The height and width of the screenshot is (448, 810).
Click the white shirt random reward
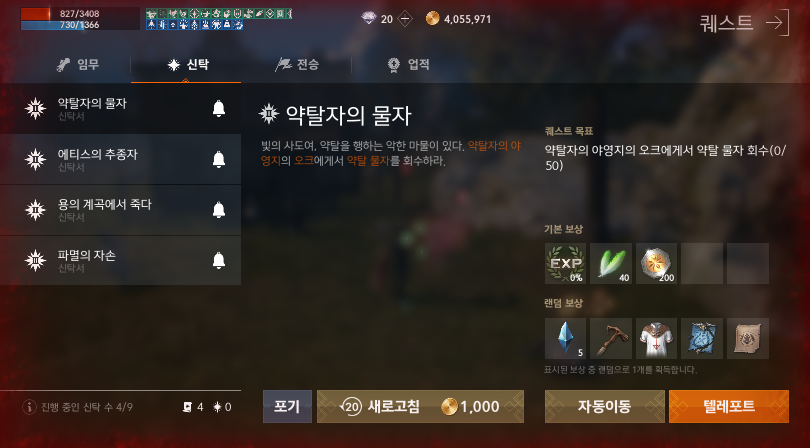point(656,338)
